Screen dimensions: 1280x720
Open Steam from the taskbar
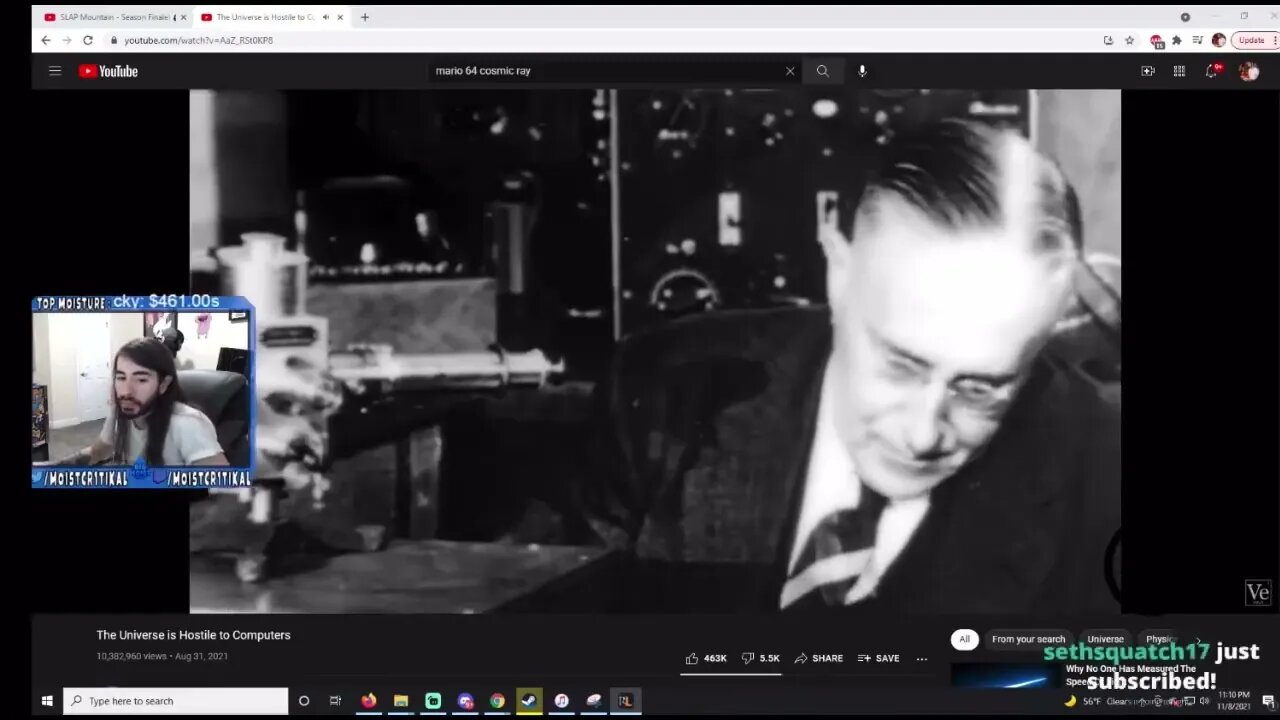(529, 701)
